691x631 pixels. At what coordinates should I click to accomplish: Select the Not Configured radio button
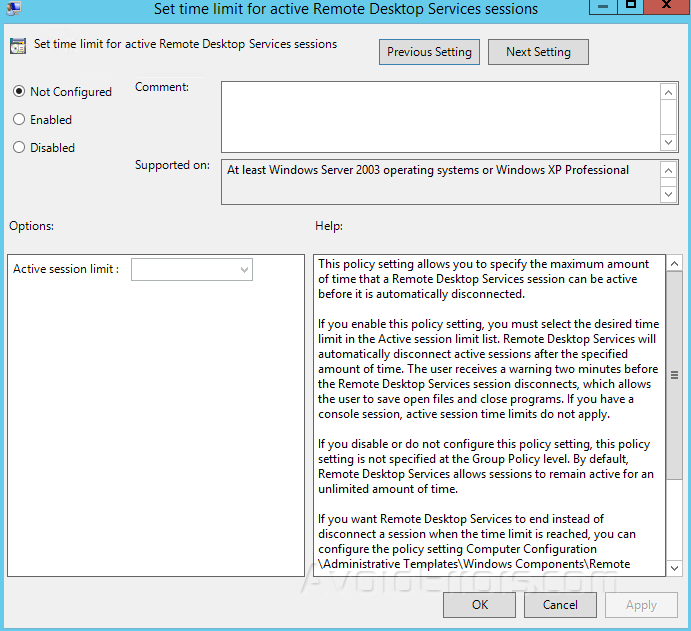[x=19, y=92]
